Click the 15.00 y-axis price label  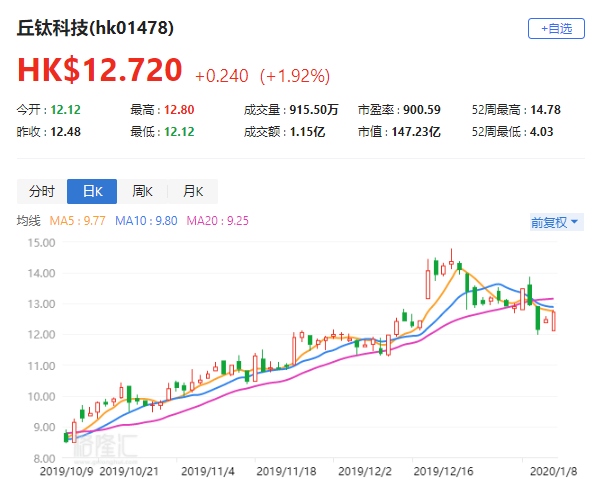(x=42, y=242)
